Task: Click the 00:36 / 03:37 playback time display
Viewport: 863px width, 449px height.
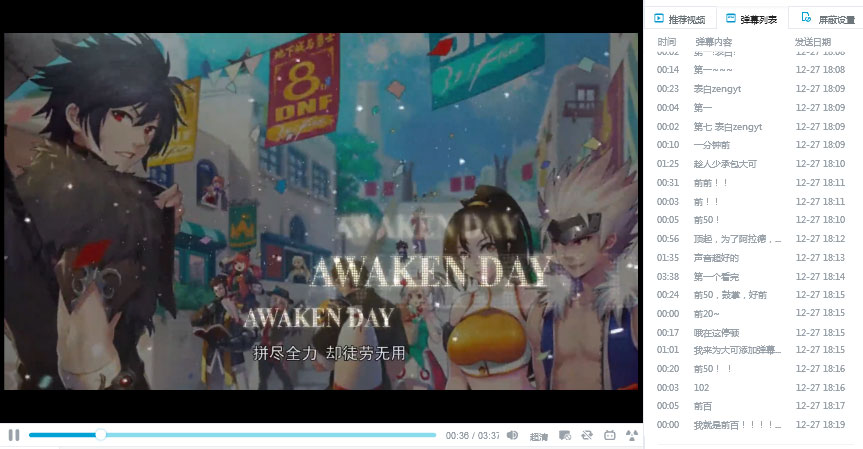Action: (x=472, y=436)
